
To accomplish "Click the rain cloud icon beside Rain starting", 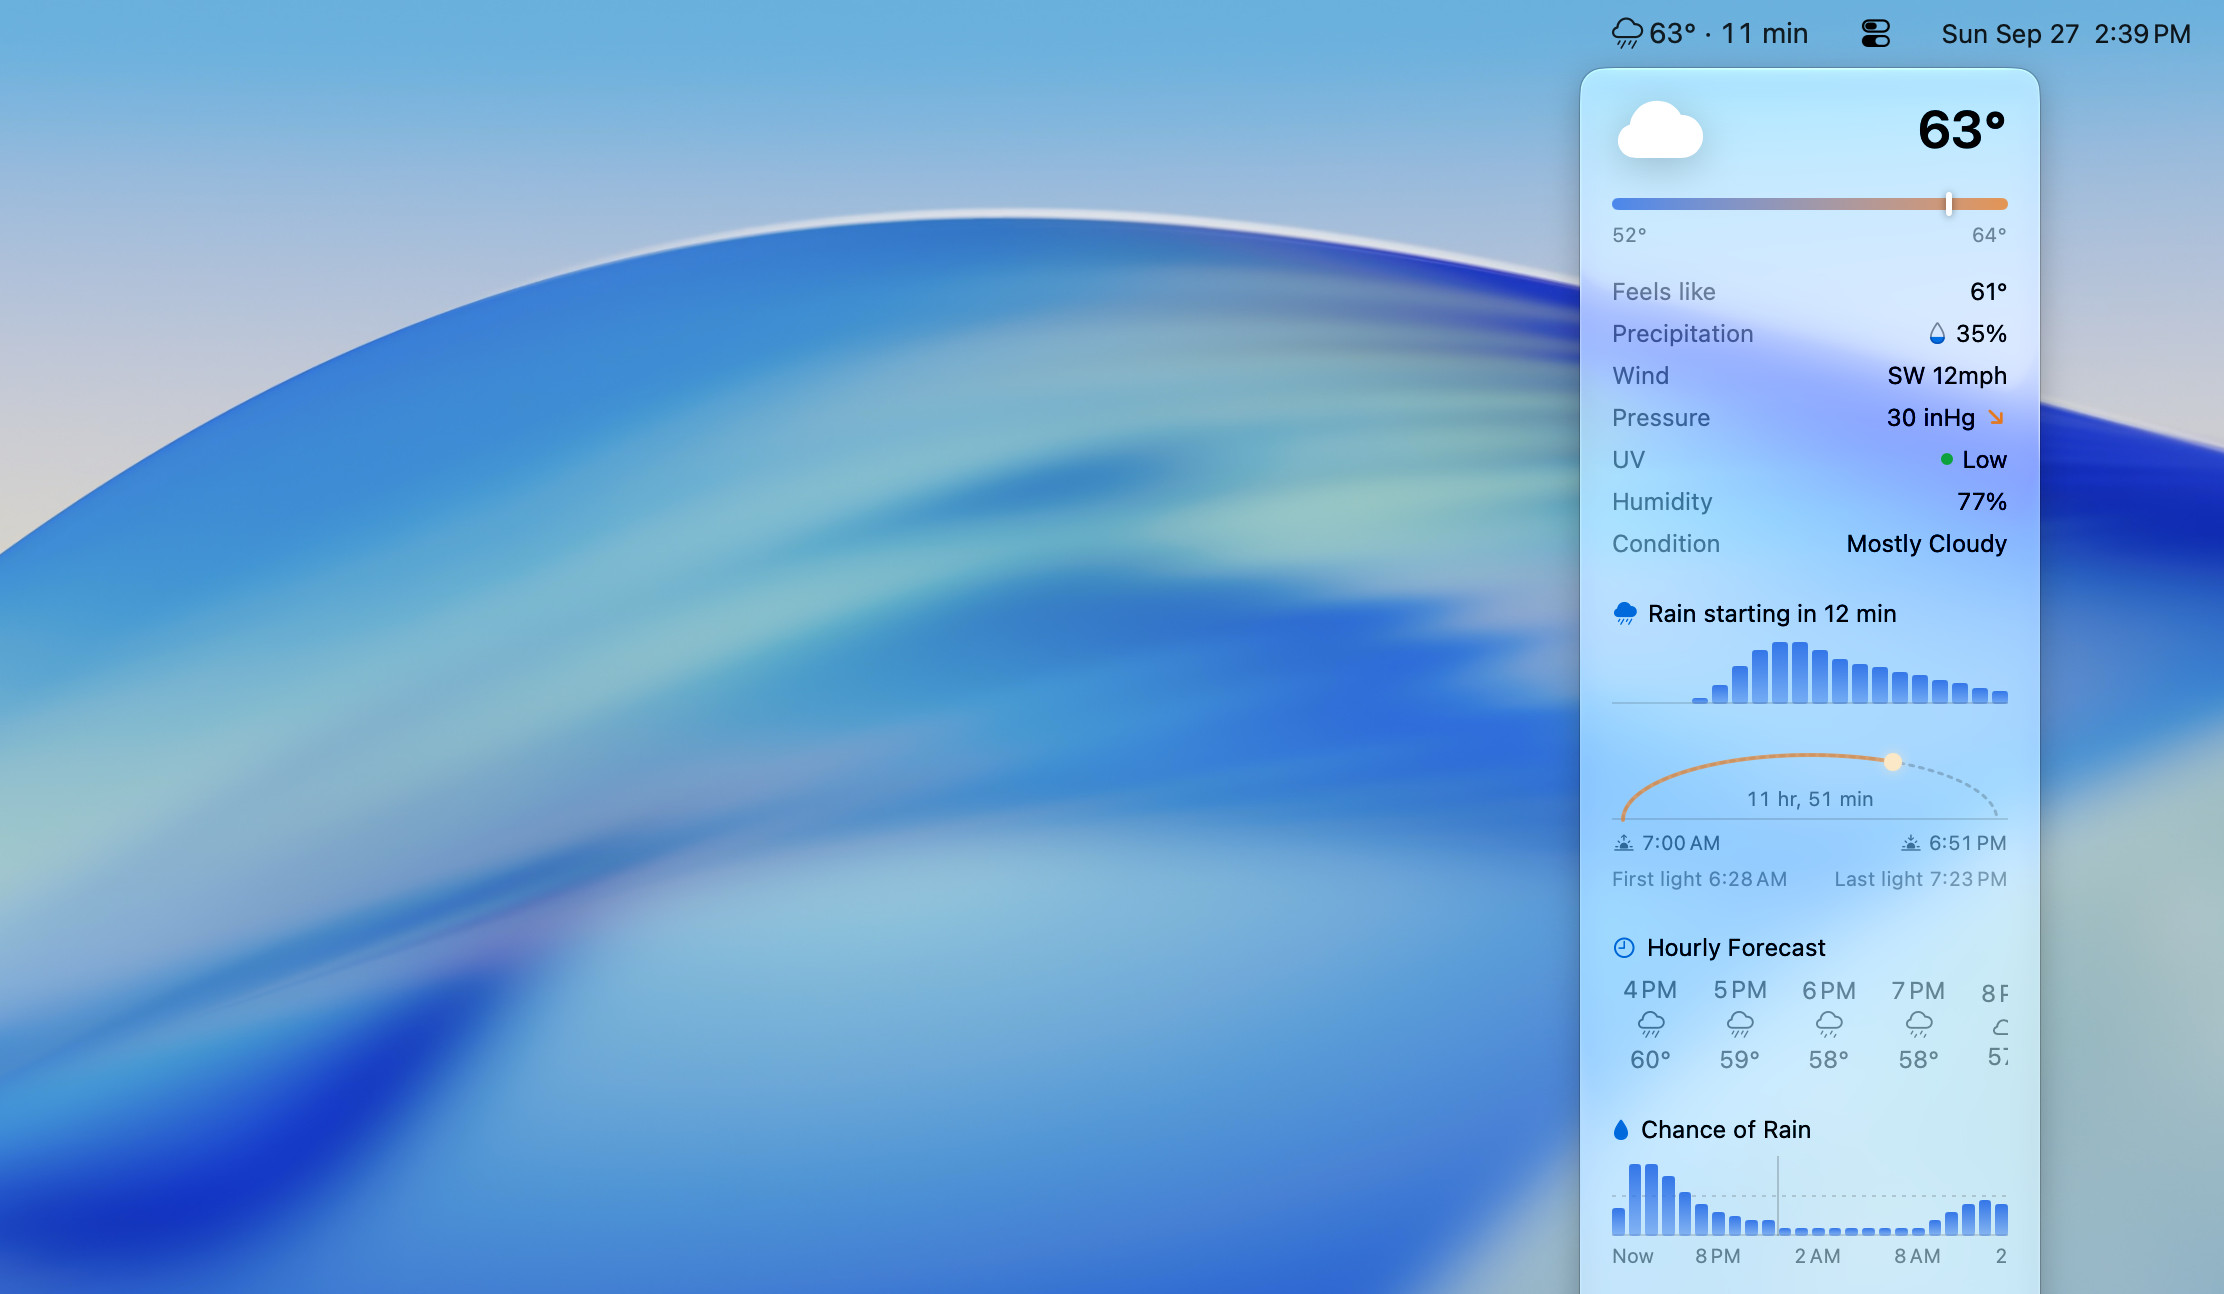I will click(1625, 613).
